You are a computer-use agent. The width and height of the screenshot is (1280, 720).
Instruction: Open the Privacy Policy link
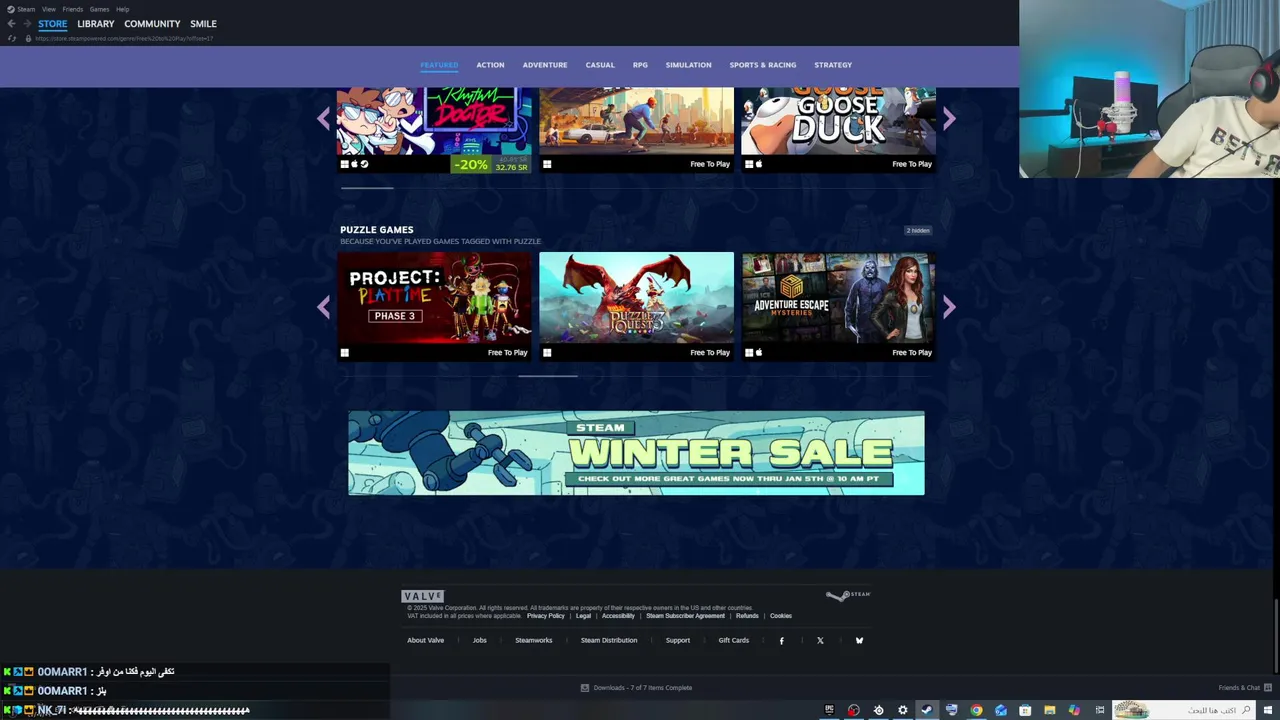click(x=546, y=616)
